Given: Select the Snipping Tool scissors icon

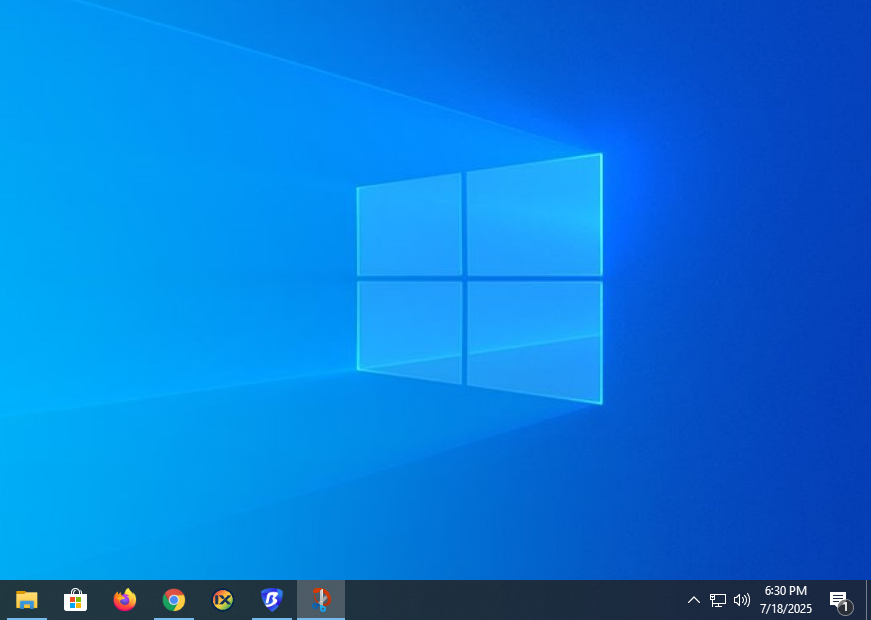Looking at the screenshot, I should (x=321, y=600).
